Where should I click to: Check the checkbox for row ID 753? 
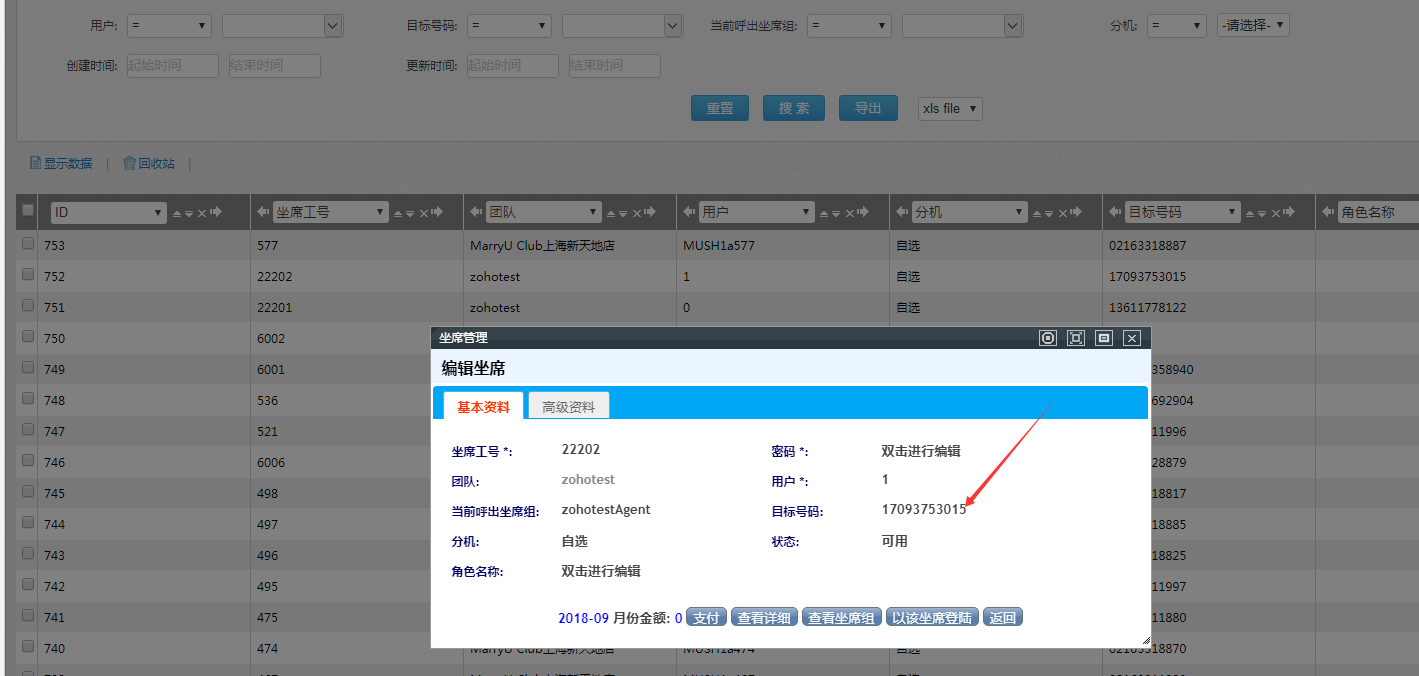coord(28,244)
